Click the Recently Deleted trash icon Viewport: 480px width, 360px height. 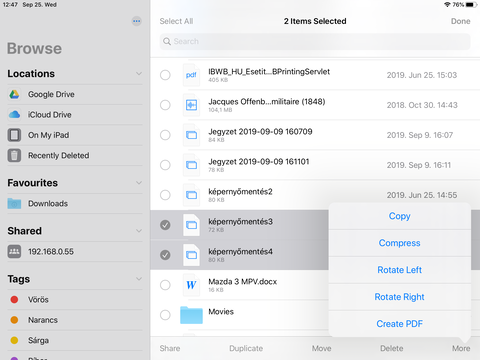[x=14, y=155]
